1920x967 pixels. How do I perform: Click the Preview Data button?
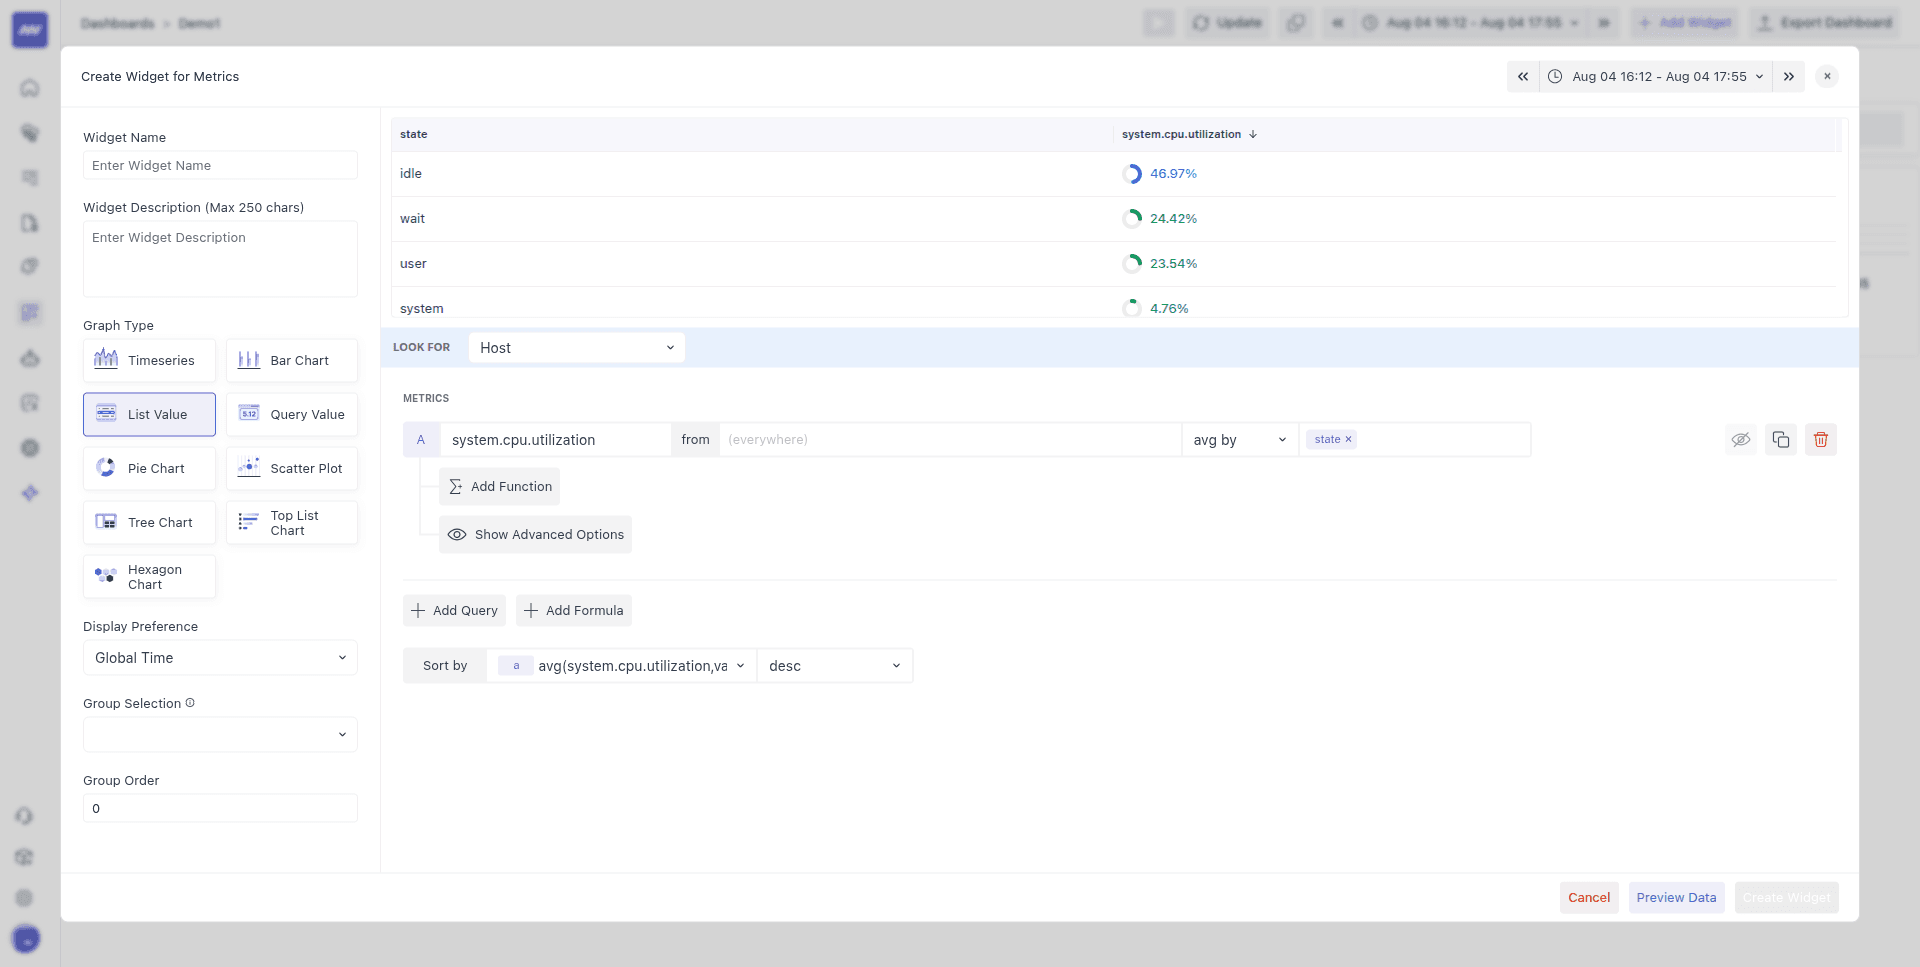click(1676, 897)
